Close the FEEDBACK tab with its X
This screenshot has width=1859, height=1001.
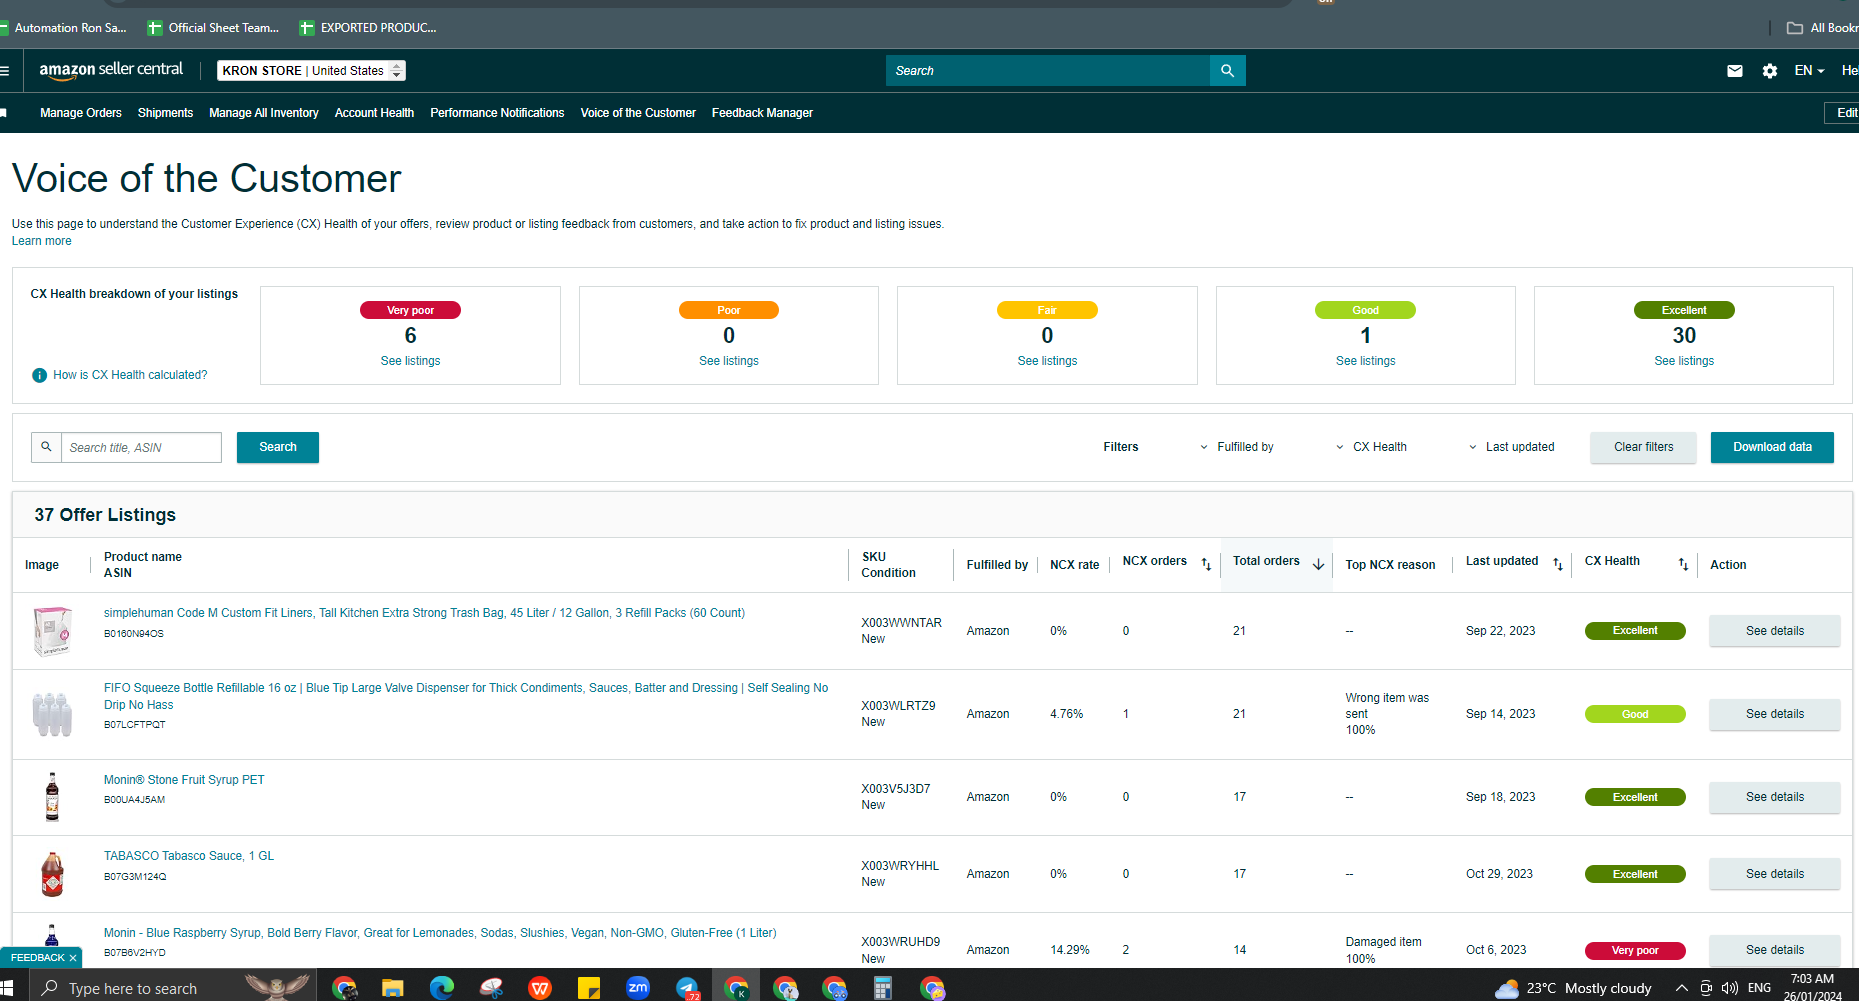pos(73,958)
